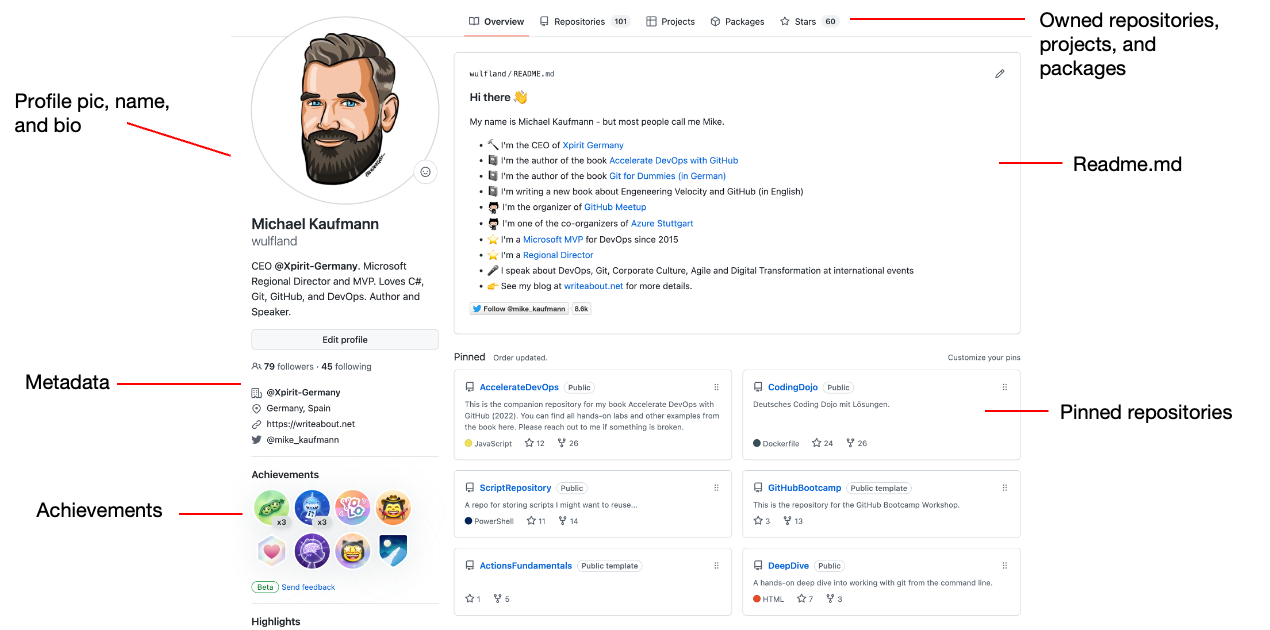Click the yellow JavaScript language dot on AccelerateDevOps

click(469, 443)
